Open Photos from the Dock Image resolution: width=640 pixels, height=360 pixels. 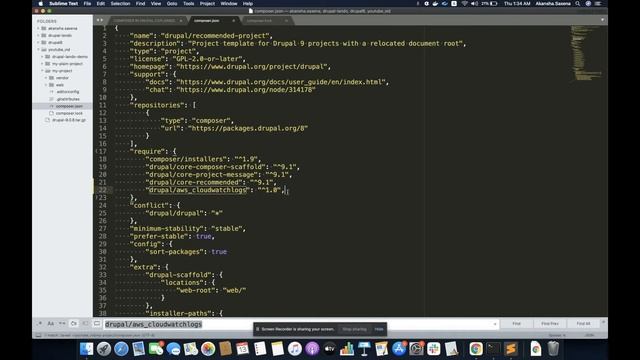pyautogui.click(x=208, y=349)
